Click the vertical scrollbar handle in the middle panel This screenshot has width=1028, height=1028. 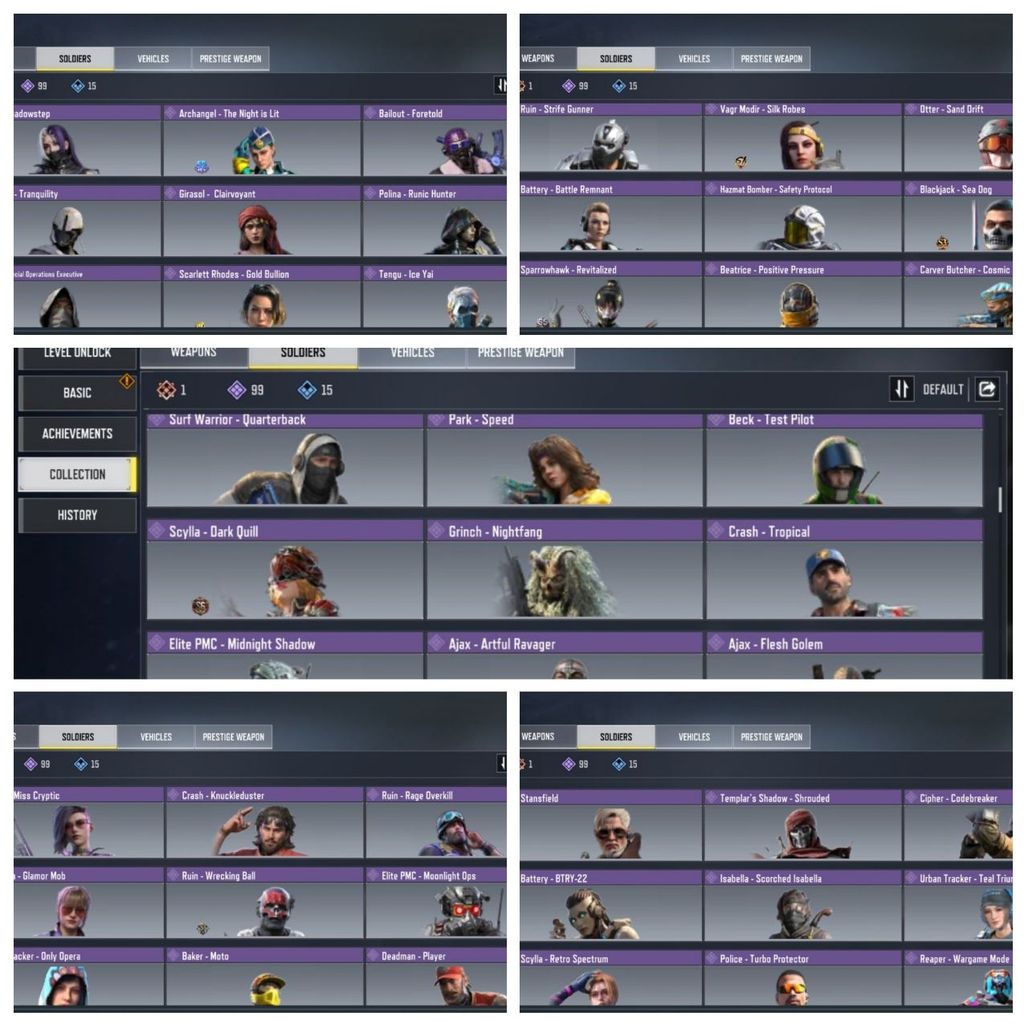(x=1000, y=500)
